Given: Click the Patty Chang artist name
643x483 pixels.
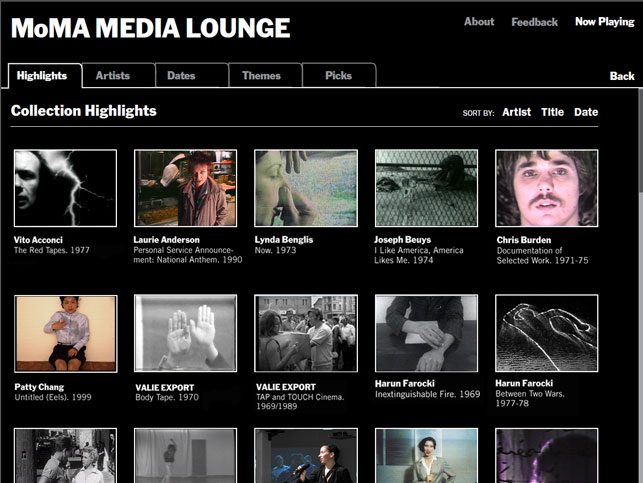Looking at the screenshot, I should click(39, 387).
